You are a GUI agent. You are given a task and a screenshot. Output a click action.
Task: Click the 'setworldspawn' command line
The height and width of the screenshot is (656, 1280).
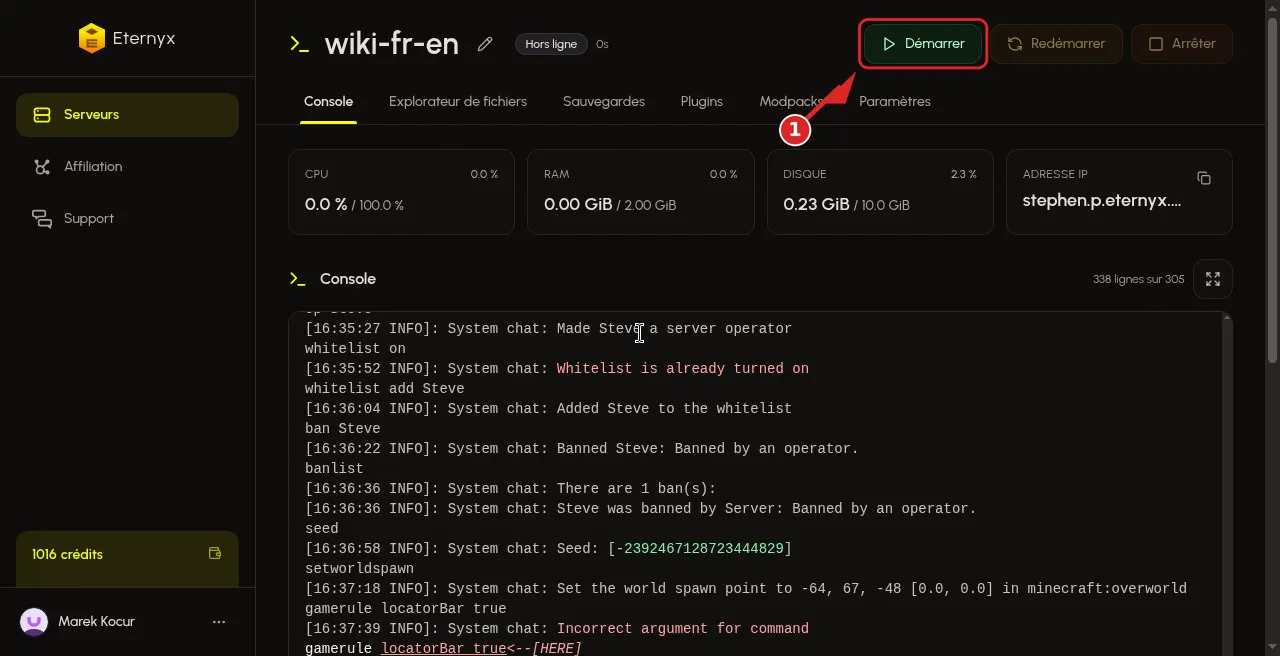(359, 569)
